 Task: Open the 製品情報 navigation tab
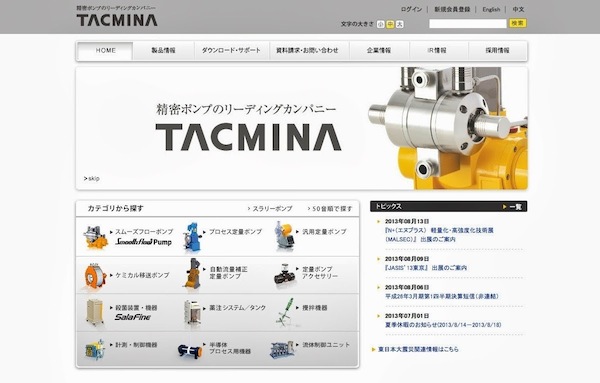click(x=163, y=51)
